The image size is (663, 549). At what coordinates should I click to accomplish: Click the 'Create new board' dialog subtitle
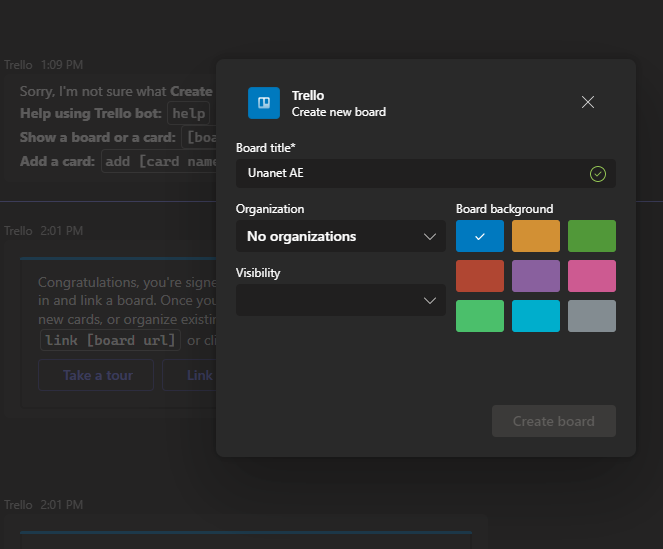(x=339, y=112)
